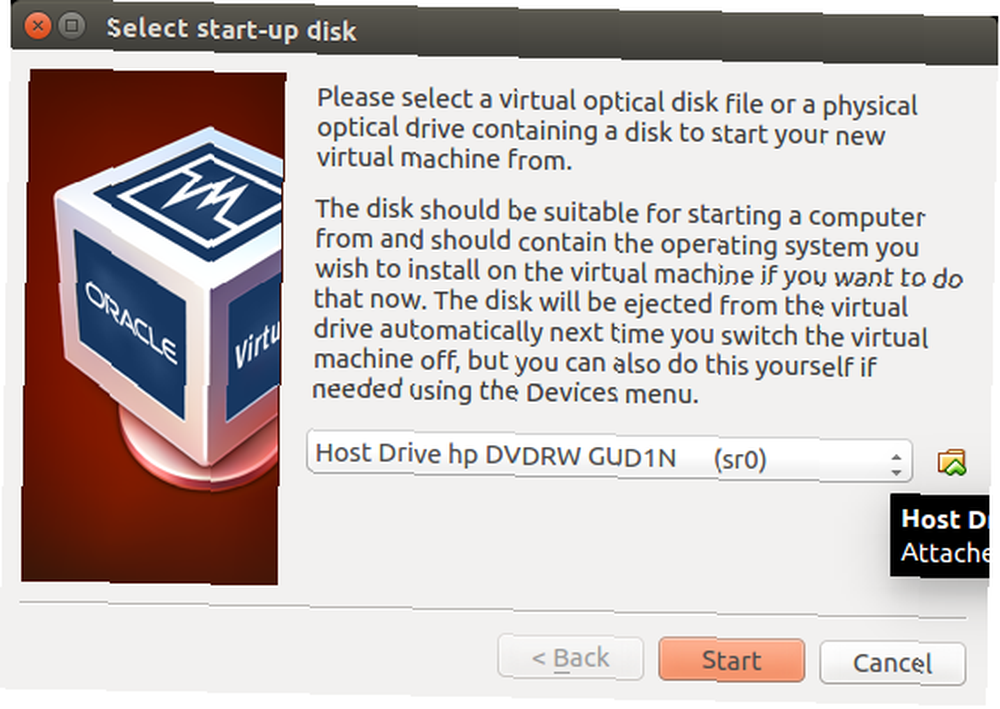This screenshot has width=1000, height=709.
Task: Open the Host Drive hp DVDRW dropdown
Action: click(609, 457)
